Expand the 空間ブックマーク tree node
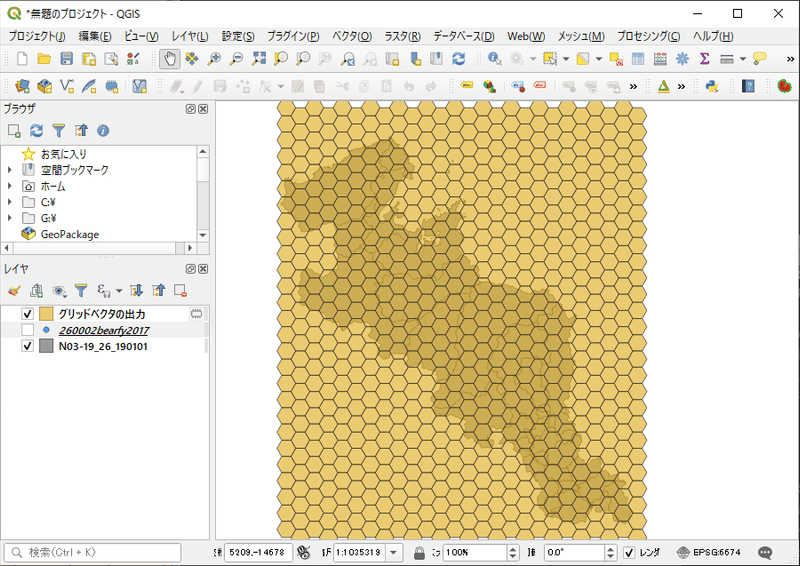This screenshot has width=800, height=566. point(9,170)
